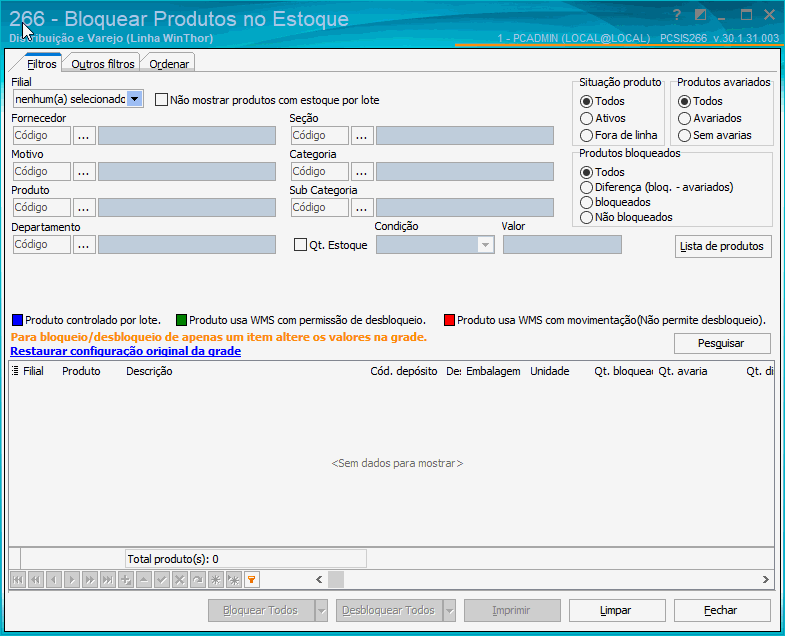
Task: Jump forward a page with double-right arrow
Action: (90, 580)
